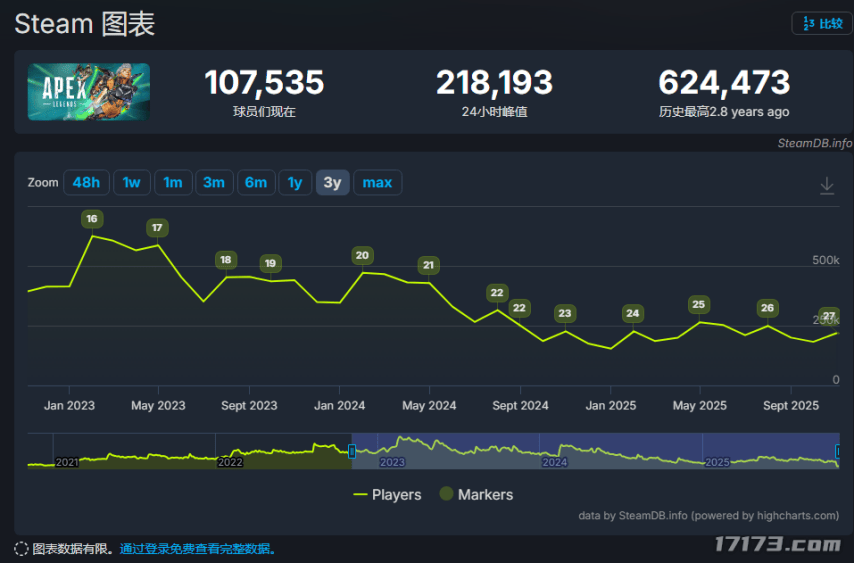Choose the 6m zoom option

(256, 182)
